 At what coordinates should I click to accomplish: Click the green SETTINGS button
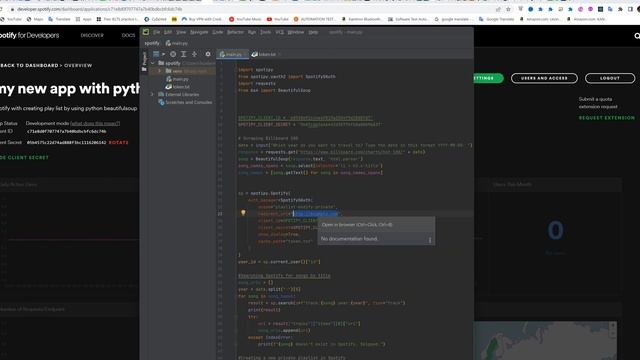488,78
